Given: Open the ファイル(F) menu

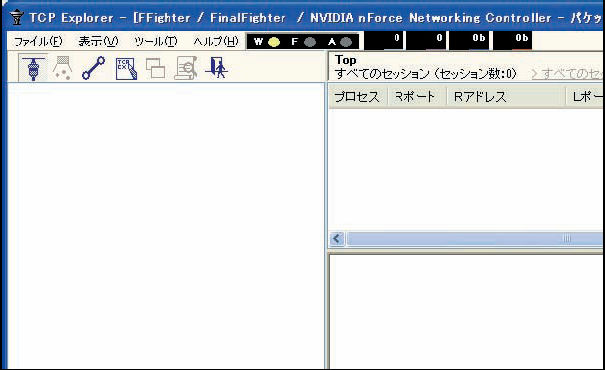Looking at the screenshot, I should click(x=38, y=41).
